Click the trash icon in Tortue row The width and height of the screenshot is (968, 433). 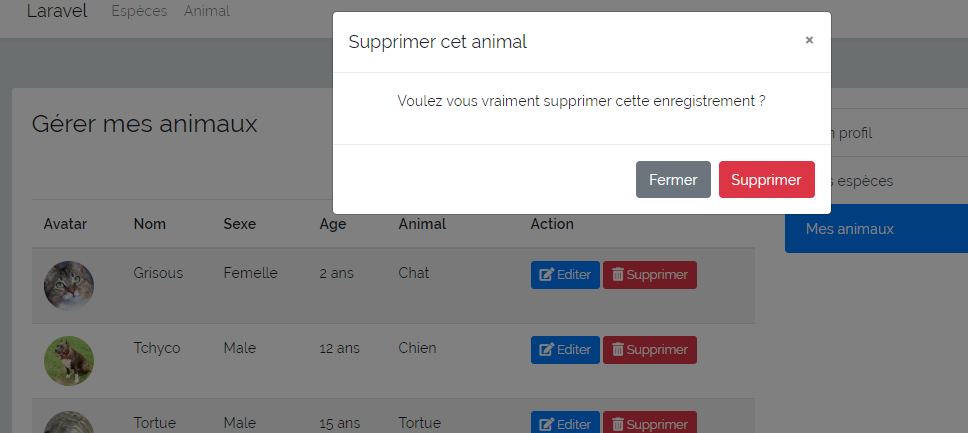point(618,424)
